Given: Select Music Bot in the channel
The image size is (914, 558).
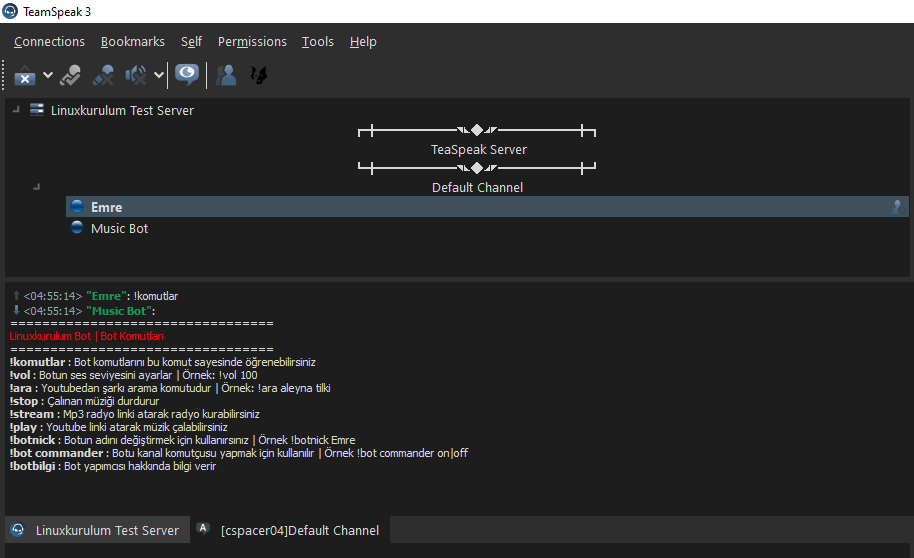Looking at the screenshot, I should [x=119, y=229].
